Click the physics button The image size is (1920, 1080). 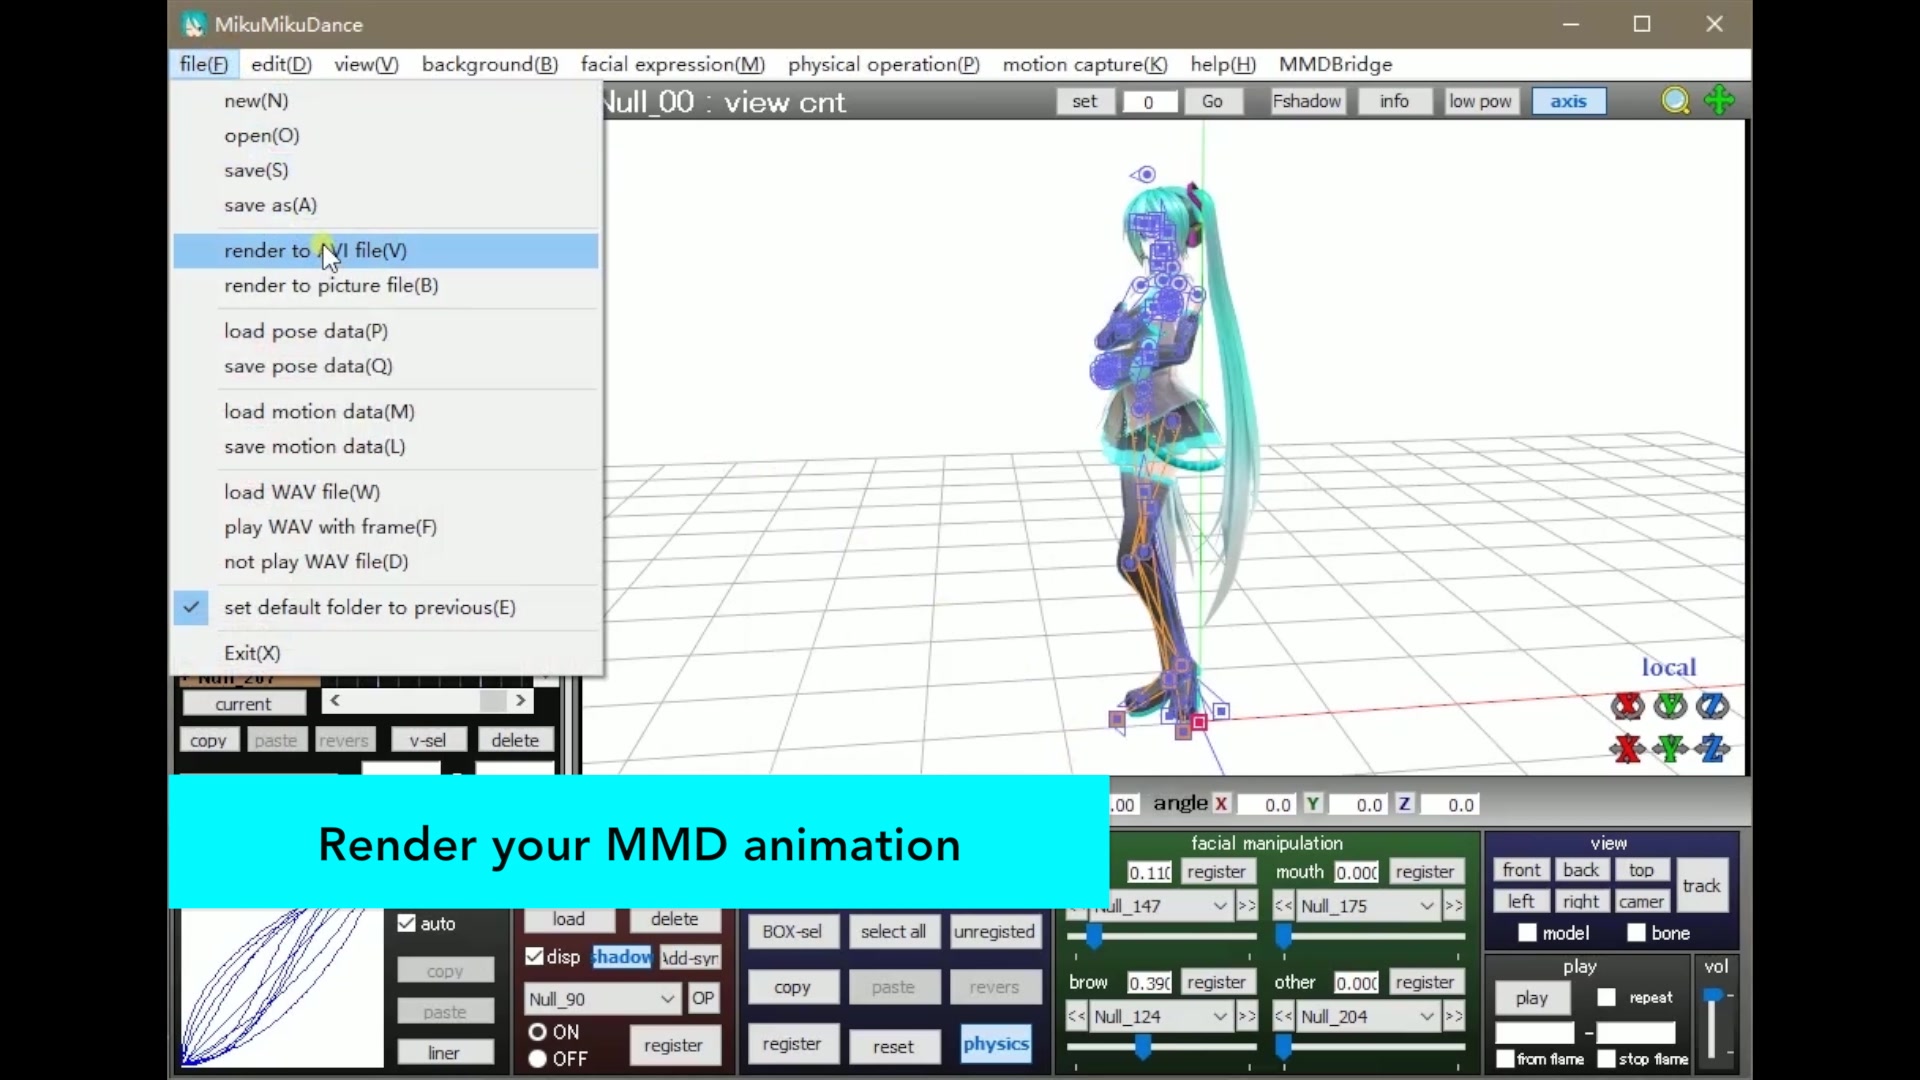click(995, 1044)
